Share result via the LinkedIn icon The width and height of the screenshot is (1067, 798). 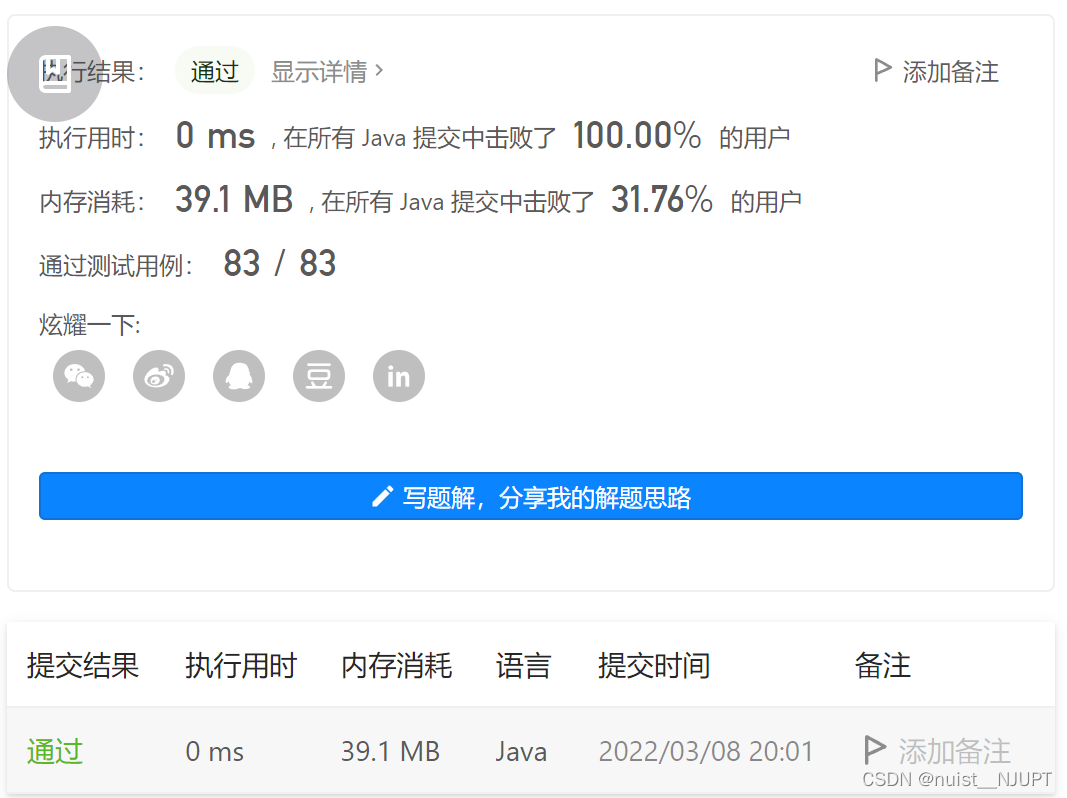click(x=398, y=376)
